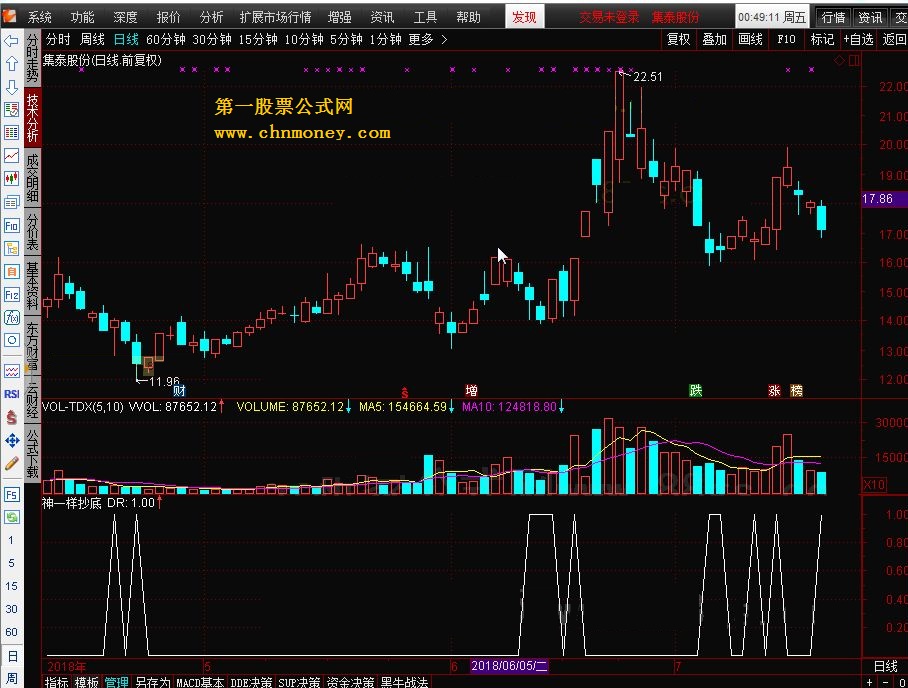Open the 报价 menu

tap(169, 17)
